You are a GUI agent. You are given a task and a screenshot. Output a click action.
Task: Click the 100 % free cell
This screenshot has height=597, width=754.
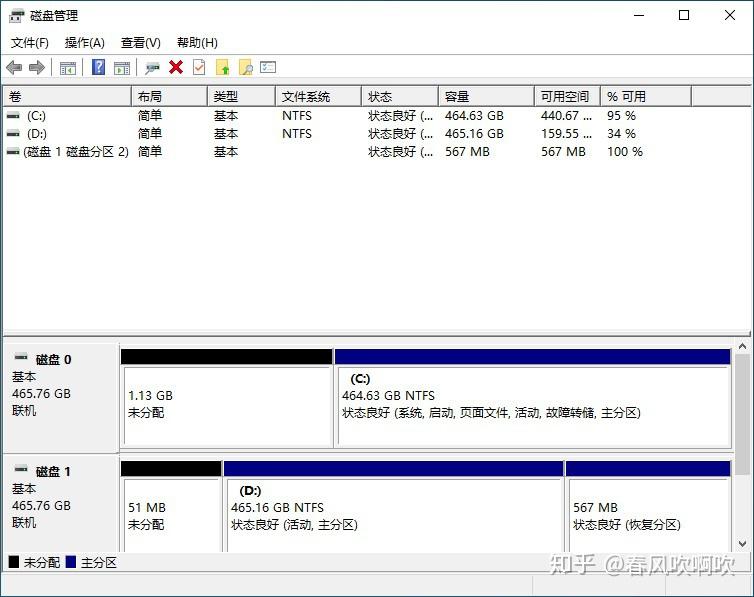click(625, 152)
